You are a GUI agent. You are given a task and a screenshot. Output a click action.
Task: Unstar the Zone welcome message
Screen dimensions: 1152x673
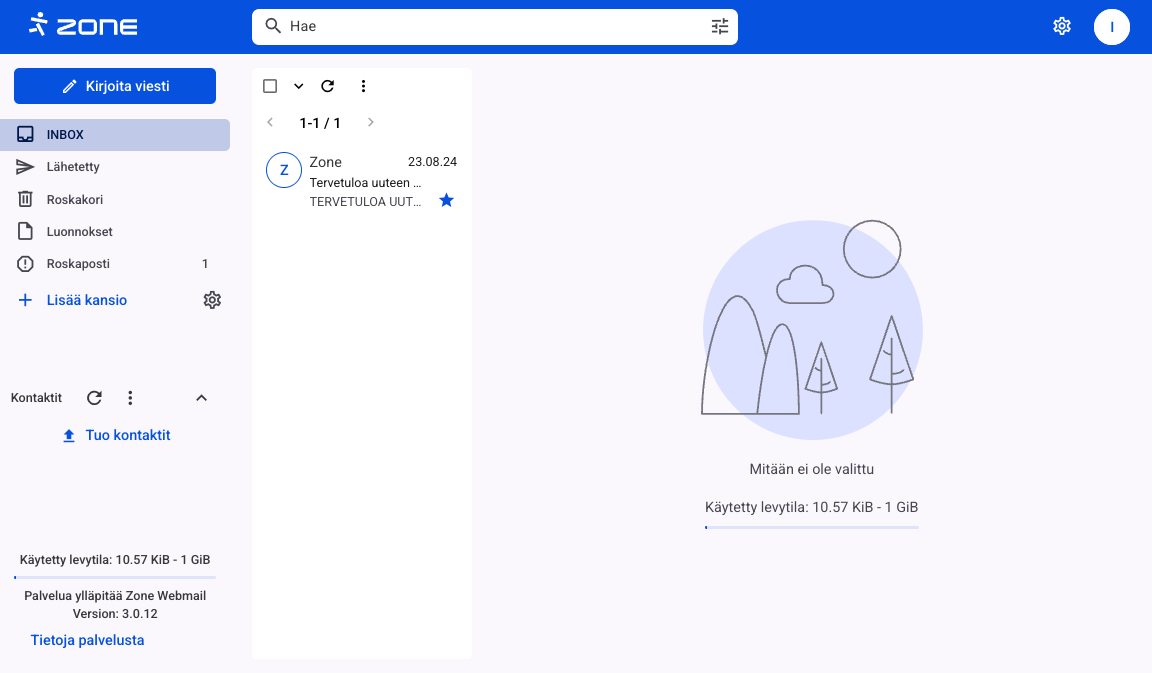click(x=446, y=201)
